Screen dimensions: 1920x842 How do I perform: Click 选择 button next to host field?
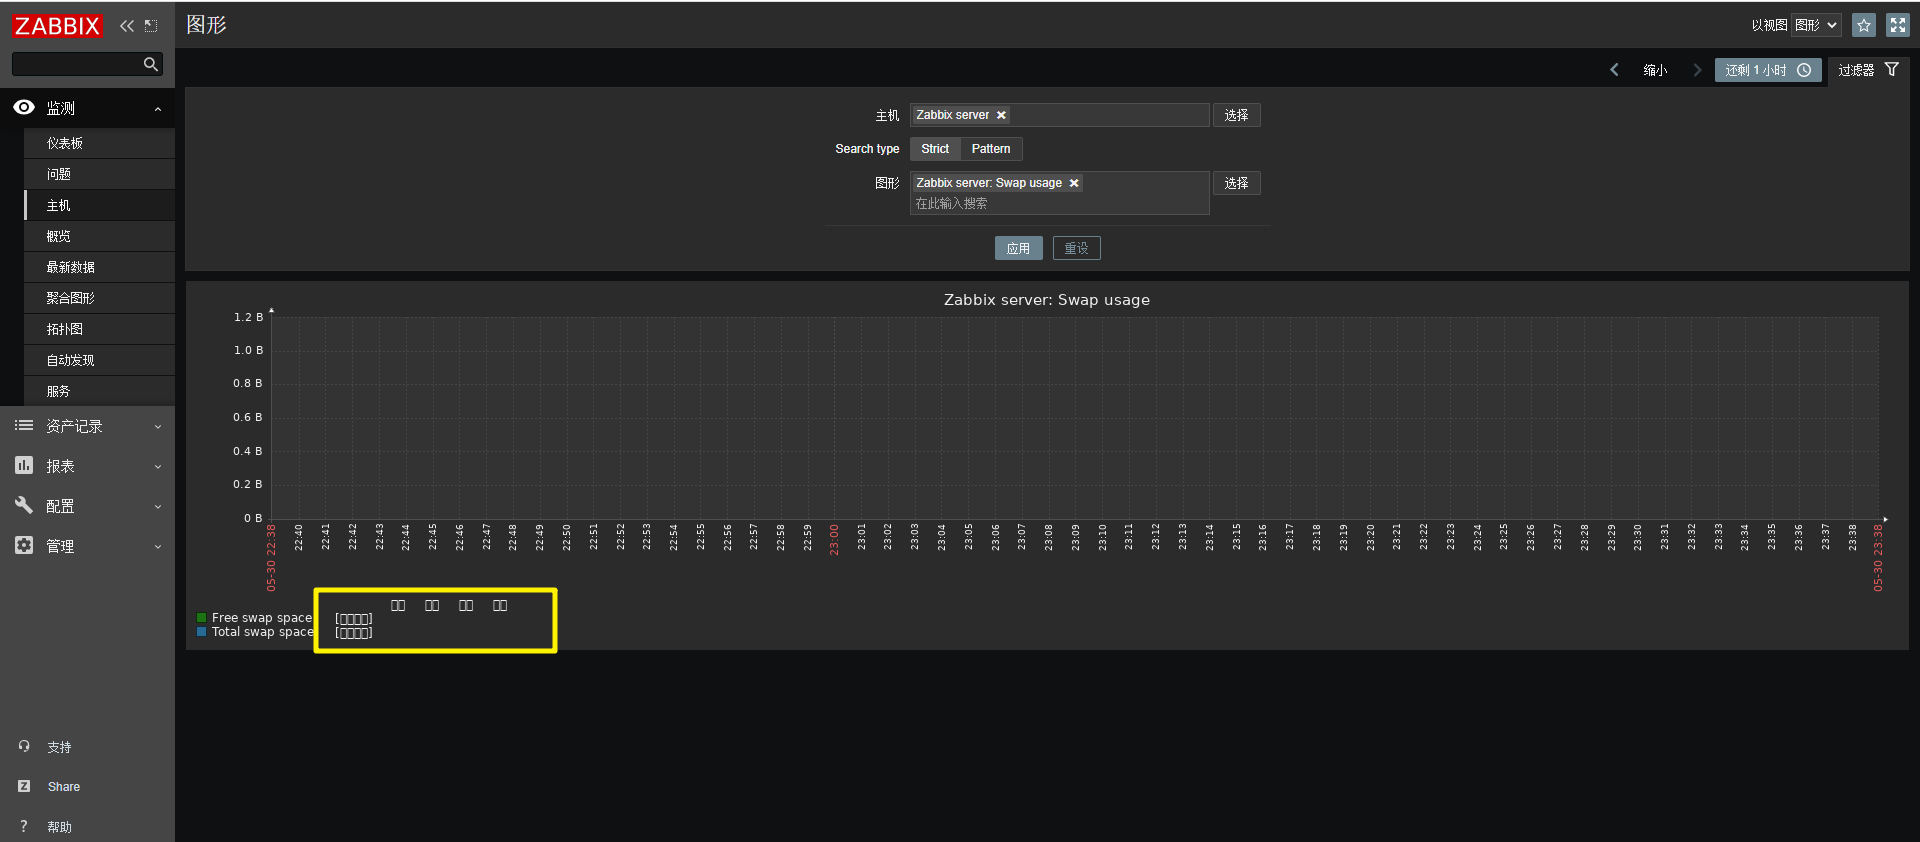tap(1236, 115)
